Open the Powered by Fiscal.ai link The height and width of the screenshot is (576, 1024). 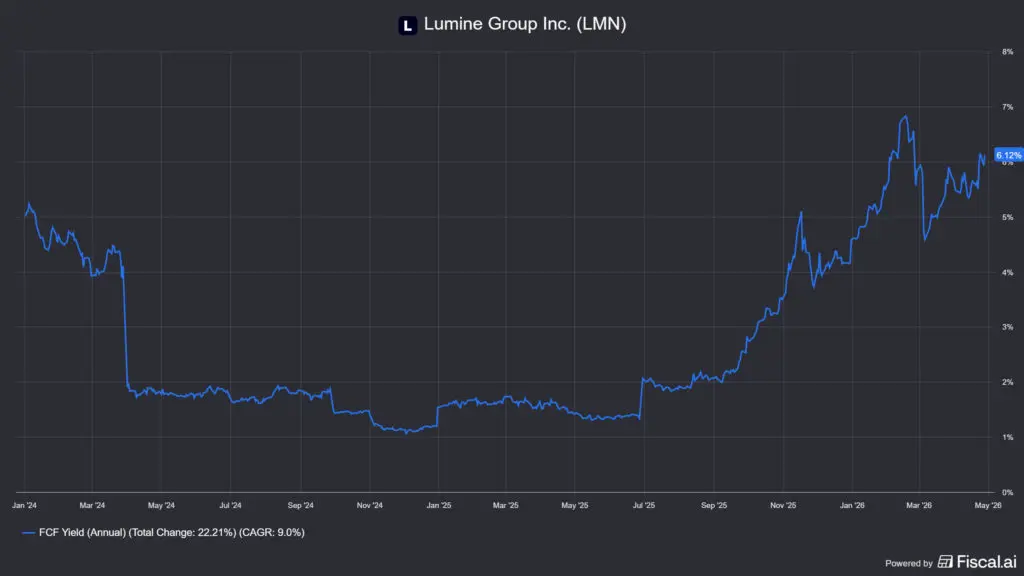pyautogui.click(x=951, y=562)
